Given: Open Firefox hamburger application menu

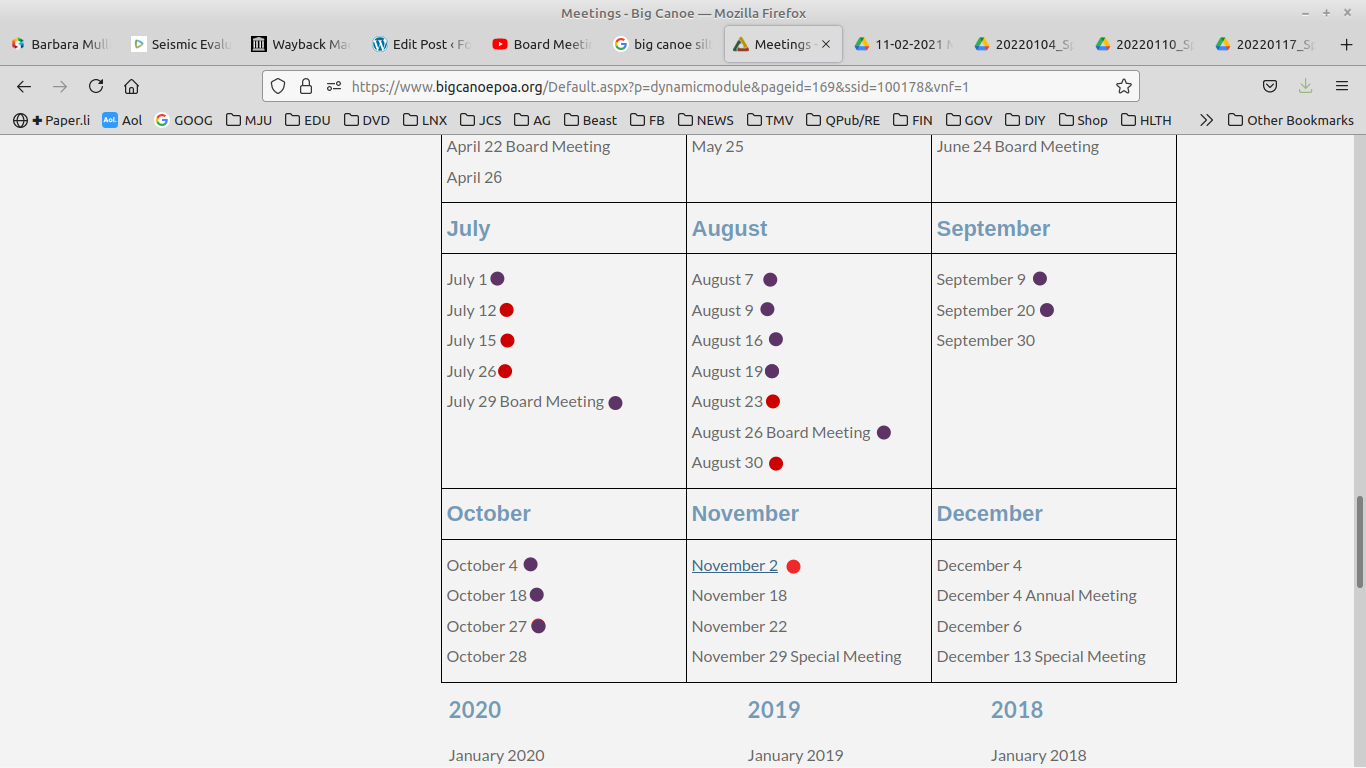Looking at the screenshot, I should 1342,86.
